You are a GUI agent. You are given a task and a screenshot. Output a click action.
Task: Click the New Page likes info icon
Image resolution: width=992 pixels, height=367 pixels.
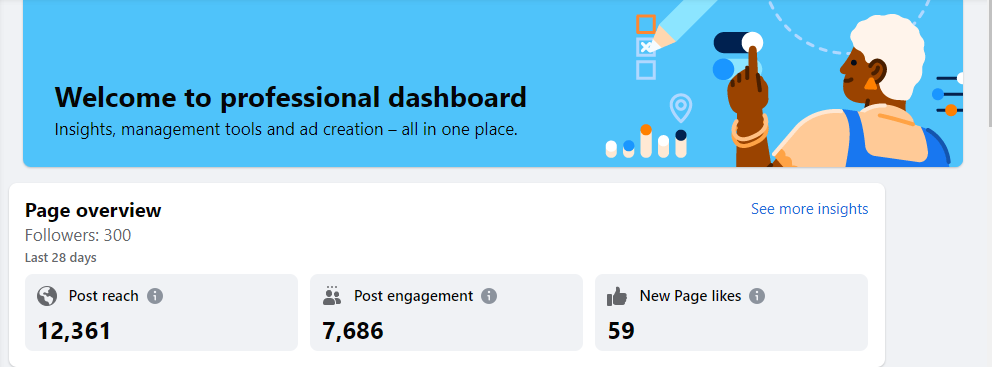757,295
